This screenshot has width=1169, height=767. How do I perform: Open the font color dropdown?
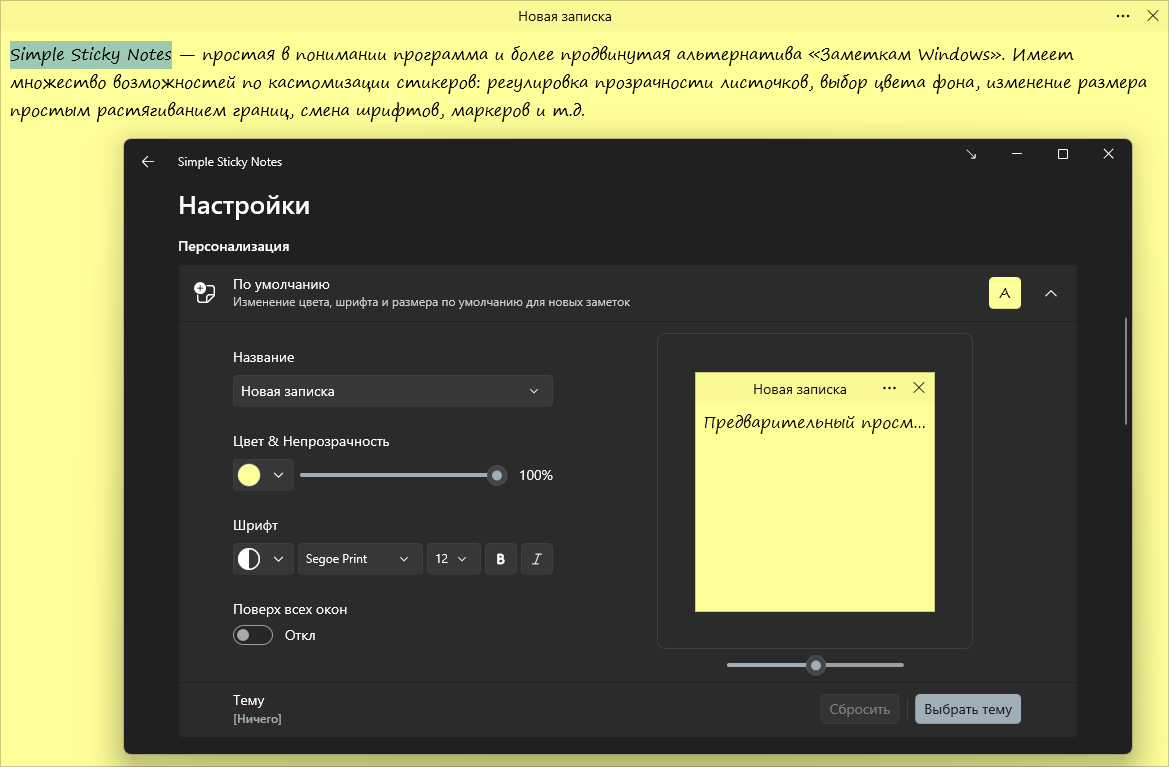pyautogui.click(x=263, y=559)
